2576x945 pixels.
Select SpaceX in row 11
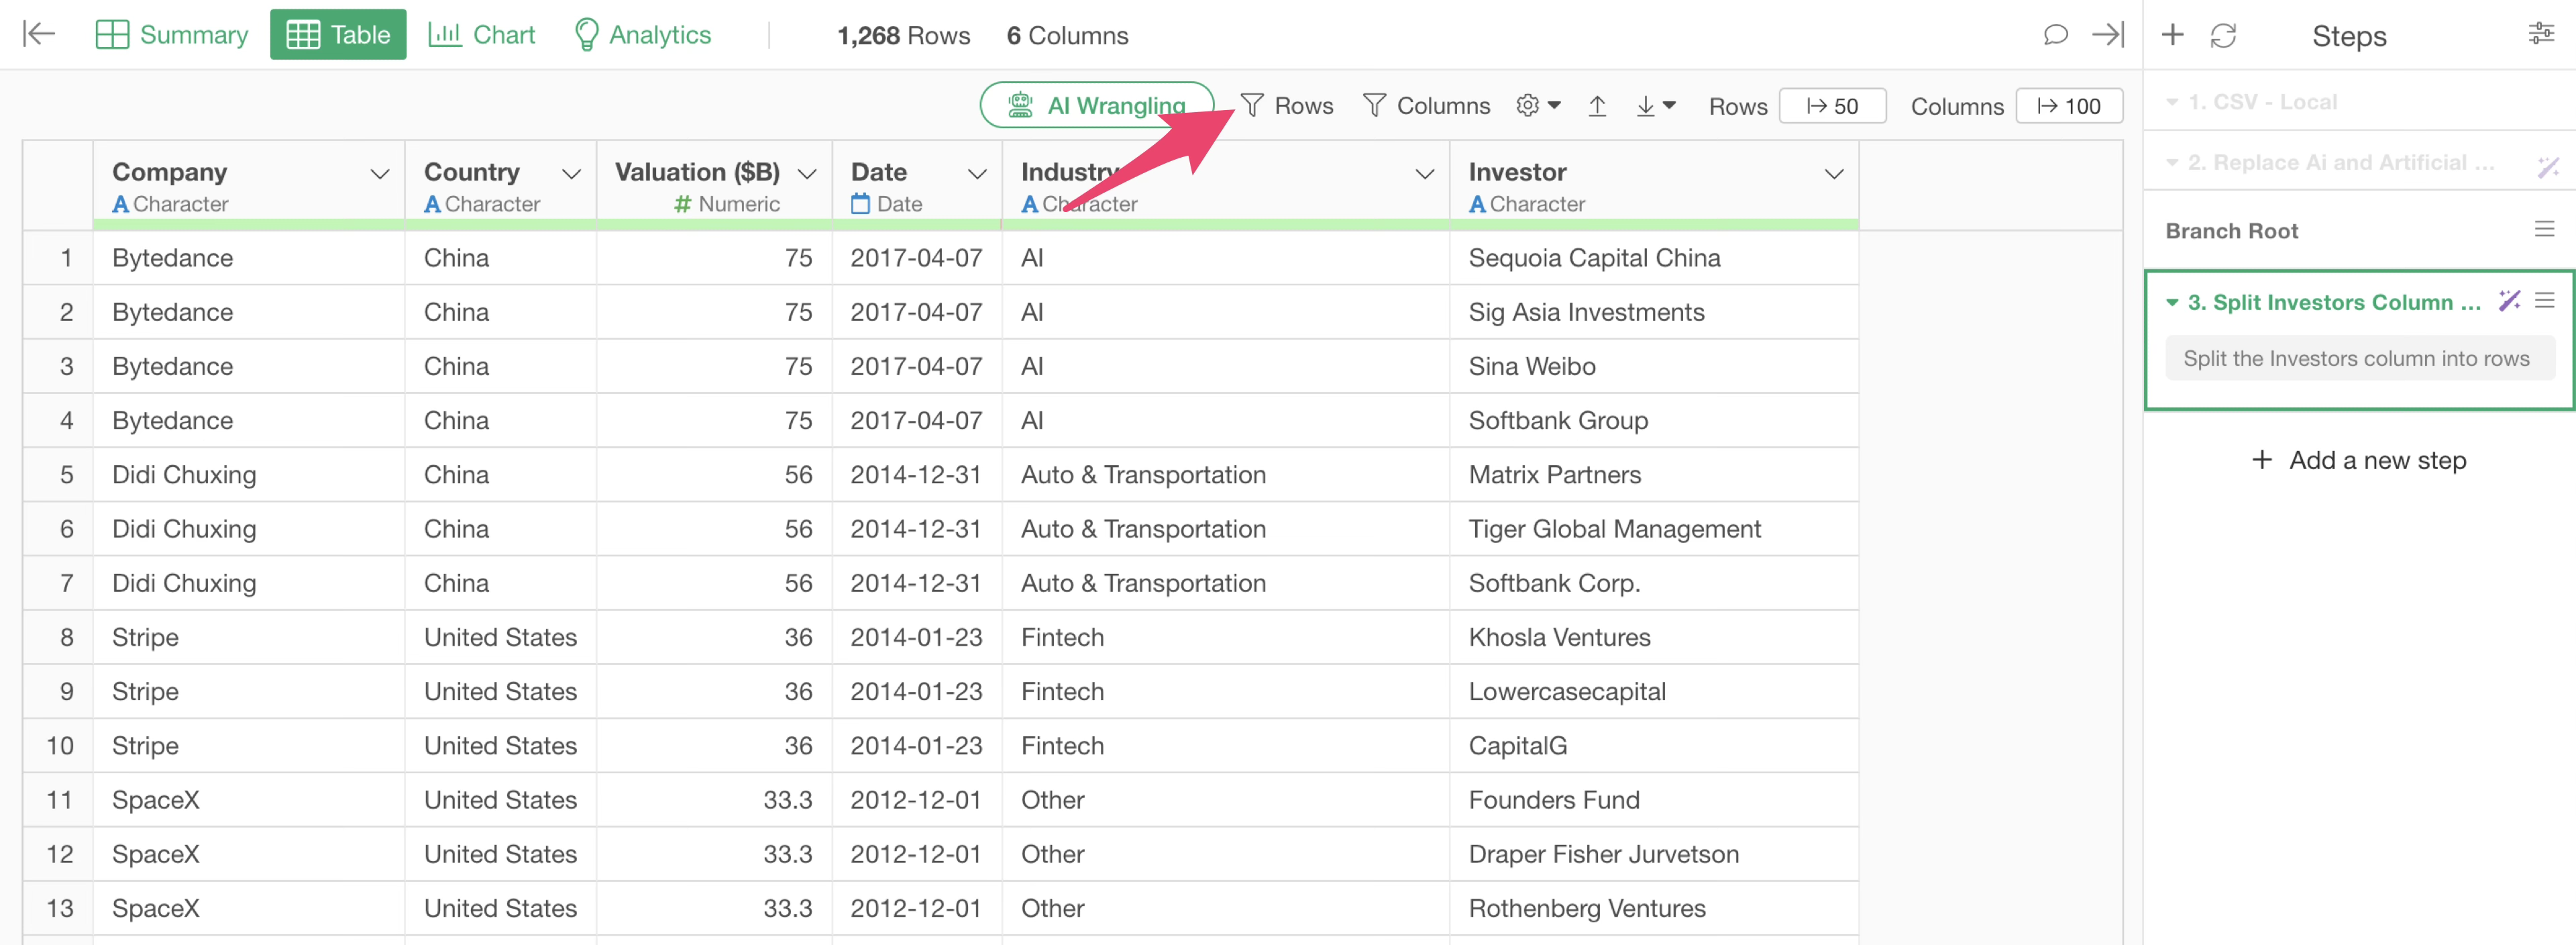coord(249,799)
